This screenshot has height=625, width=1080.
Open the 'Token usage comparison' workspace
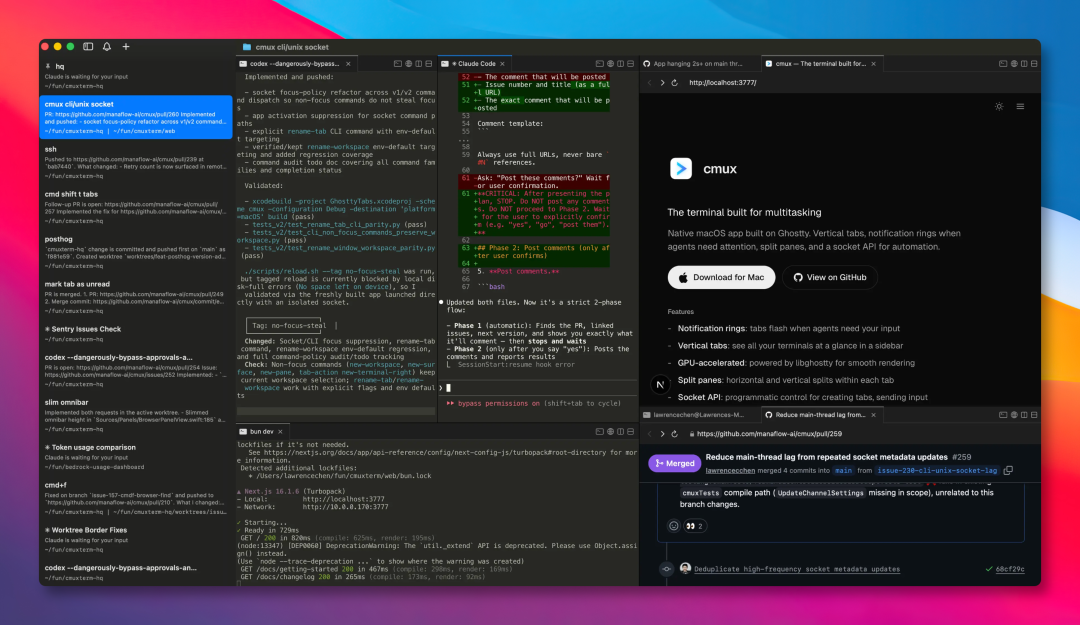point(136,457)
